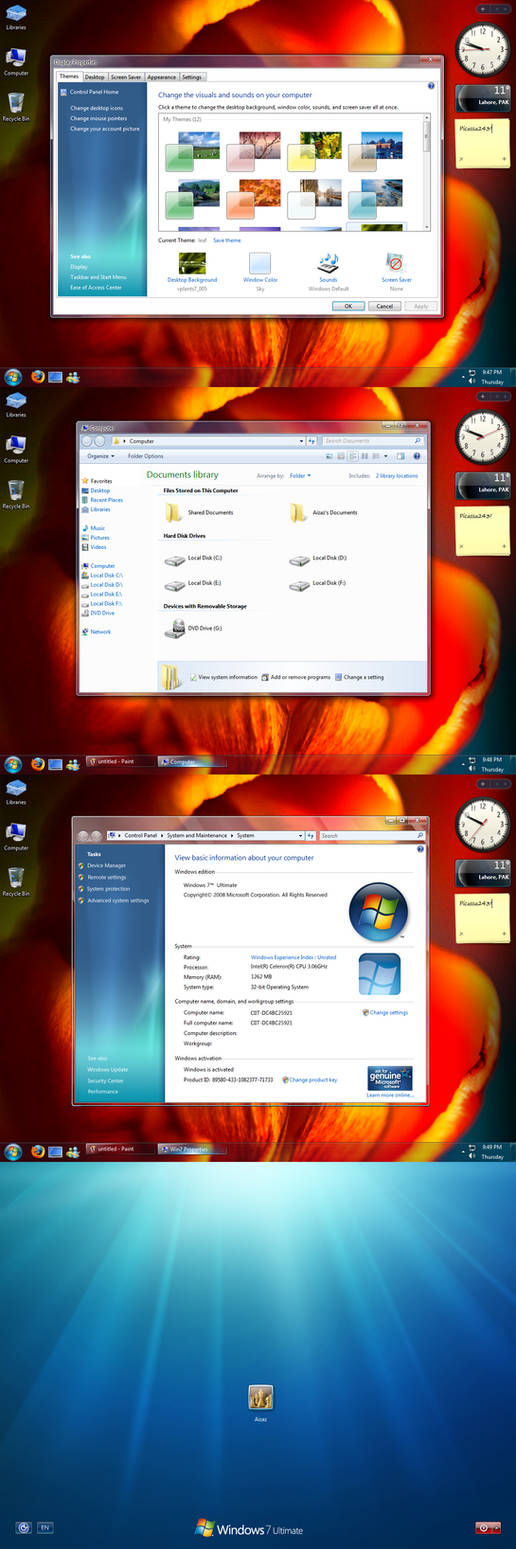Open the DVD Drive (G:) icon
This screenshot has width=516, height=1549.
(174, 628)
